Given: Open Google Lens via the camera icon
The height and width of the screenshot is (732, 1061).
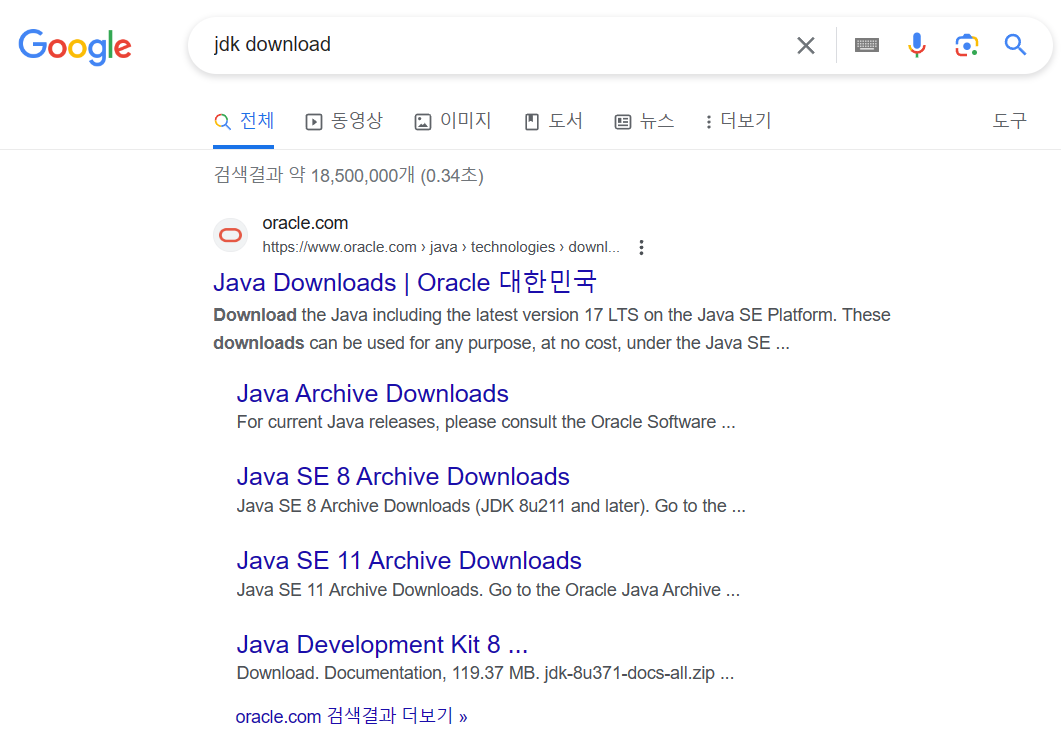Looking at the screenshot, I should pyautogui.click(x=966, y=45).
